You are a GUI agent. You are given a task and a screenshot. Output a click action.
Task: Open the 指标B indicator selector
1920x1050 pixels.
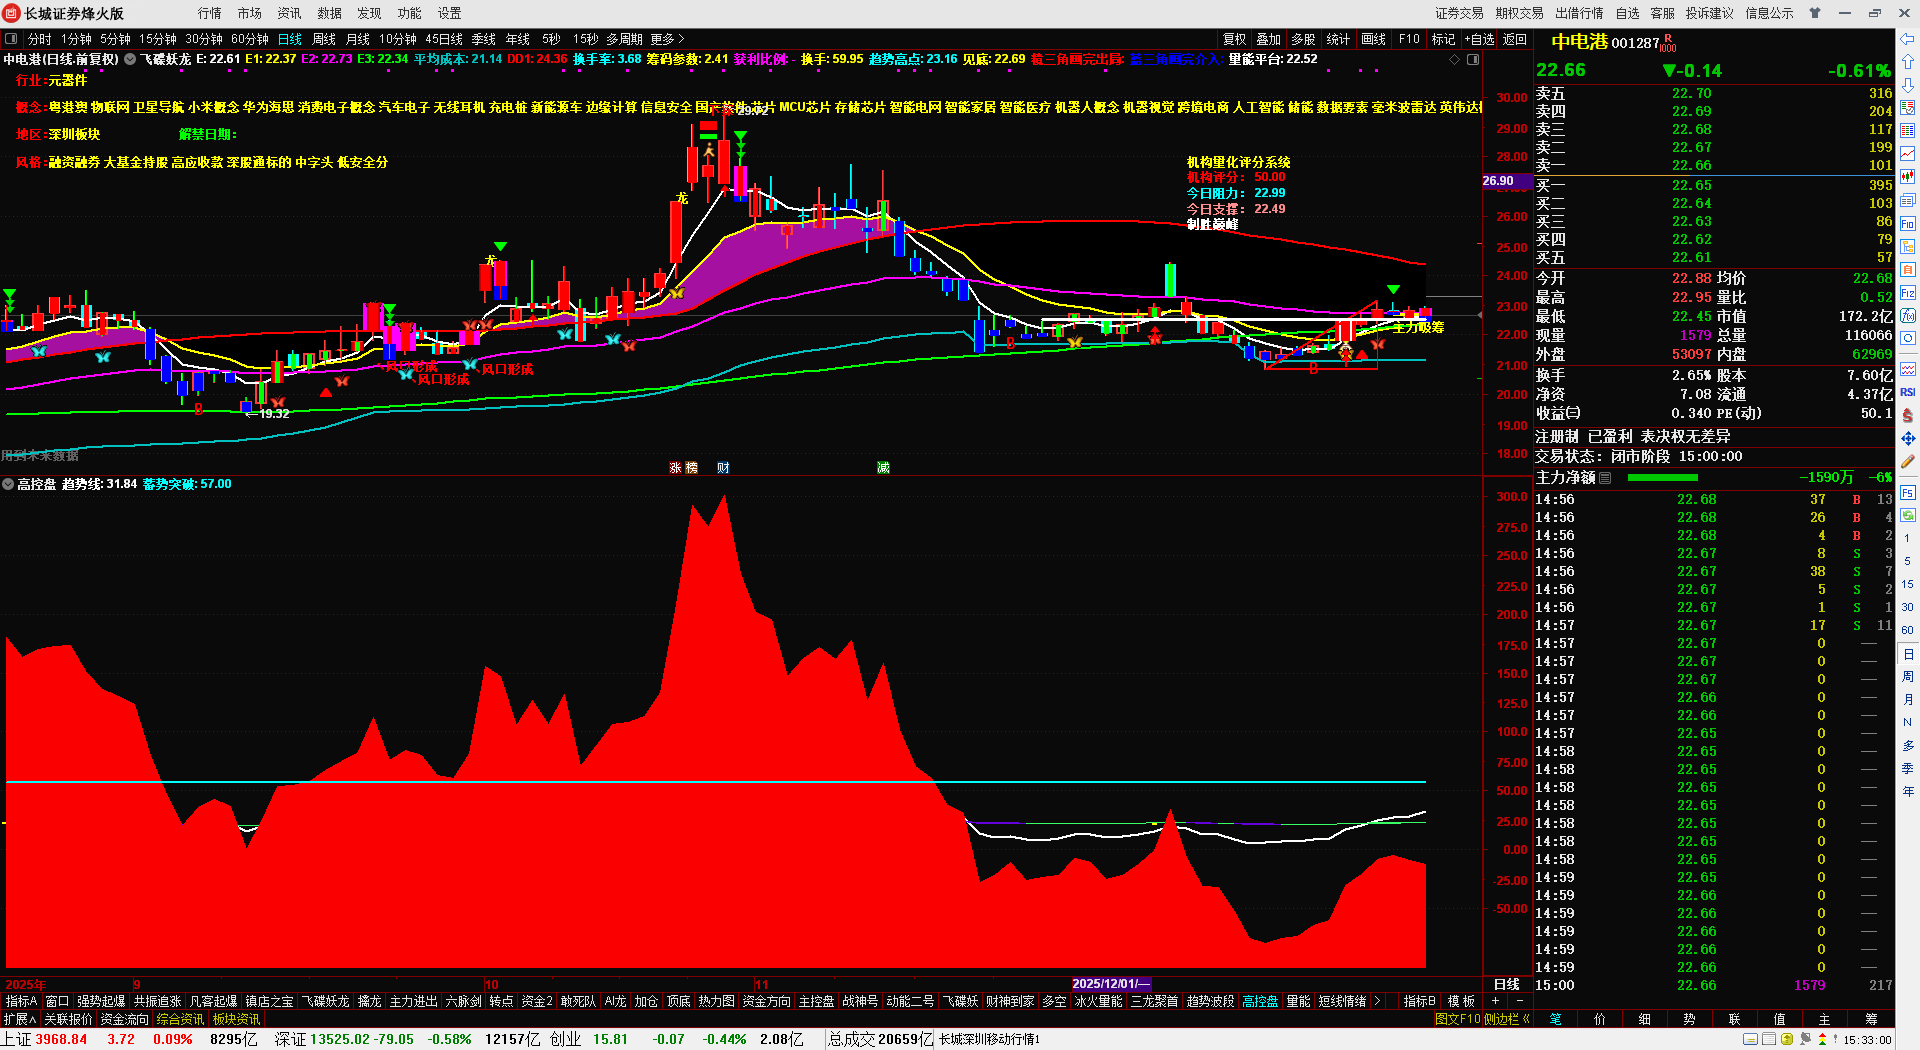click(1419, 1001)
